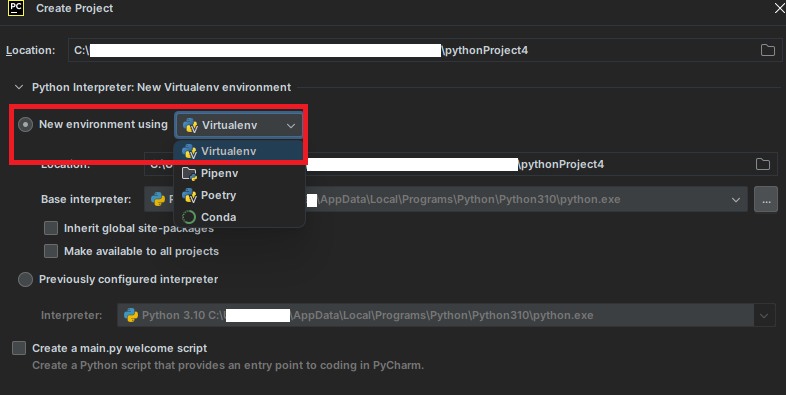Choose Conda from the dropdown list

239,217
